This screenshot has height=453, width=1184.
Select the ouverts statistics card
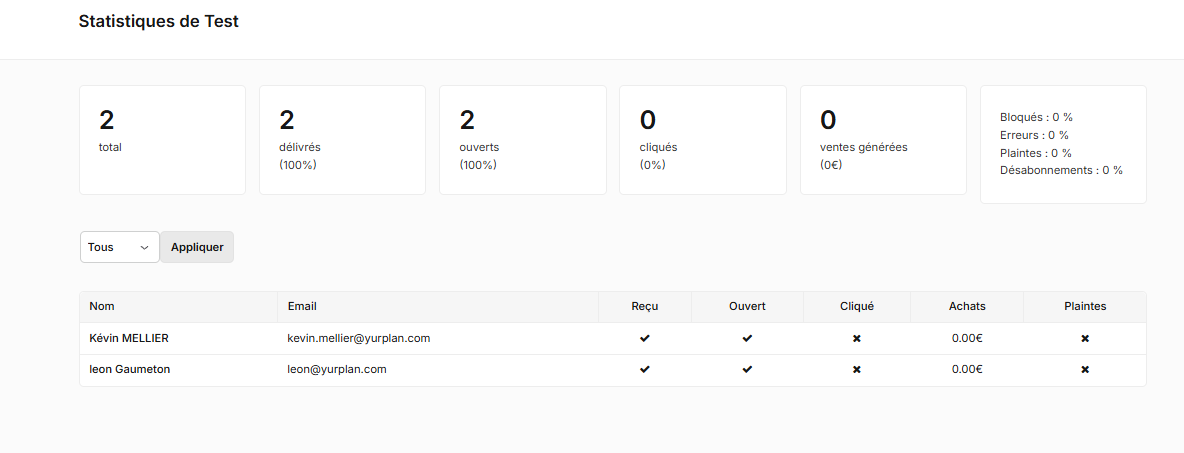(523, 140)
